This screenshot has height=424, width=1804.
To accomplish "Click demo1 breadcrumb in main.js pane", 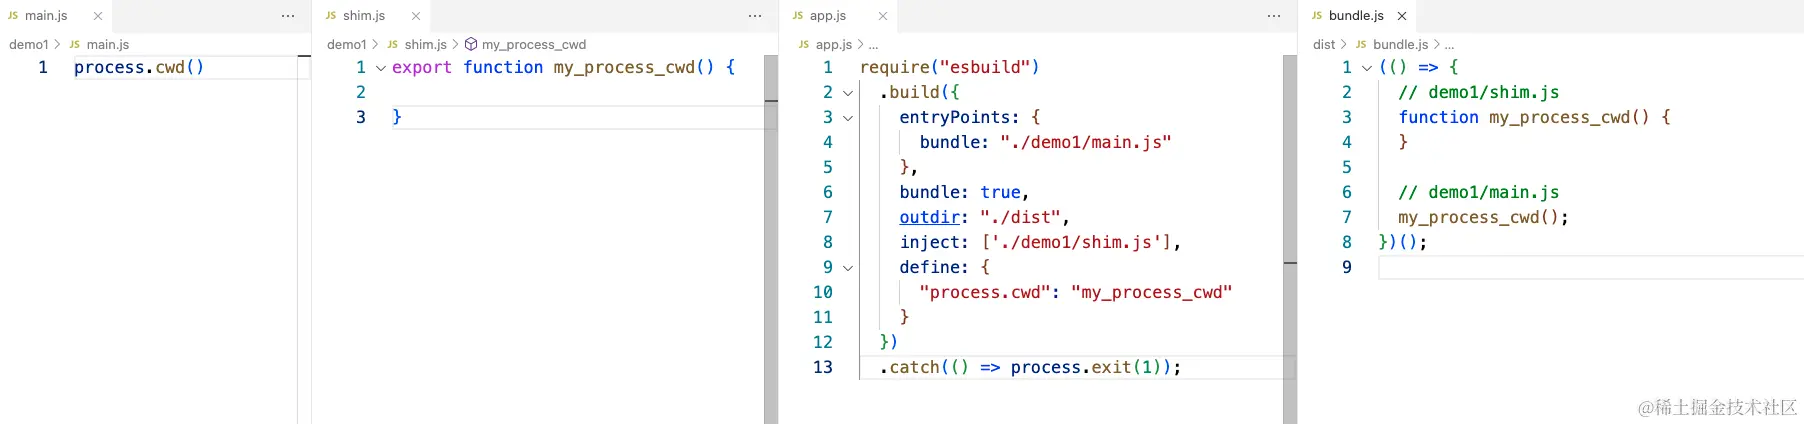I will (x=28, y=45).
